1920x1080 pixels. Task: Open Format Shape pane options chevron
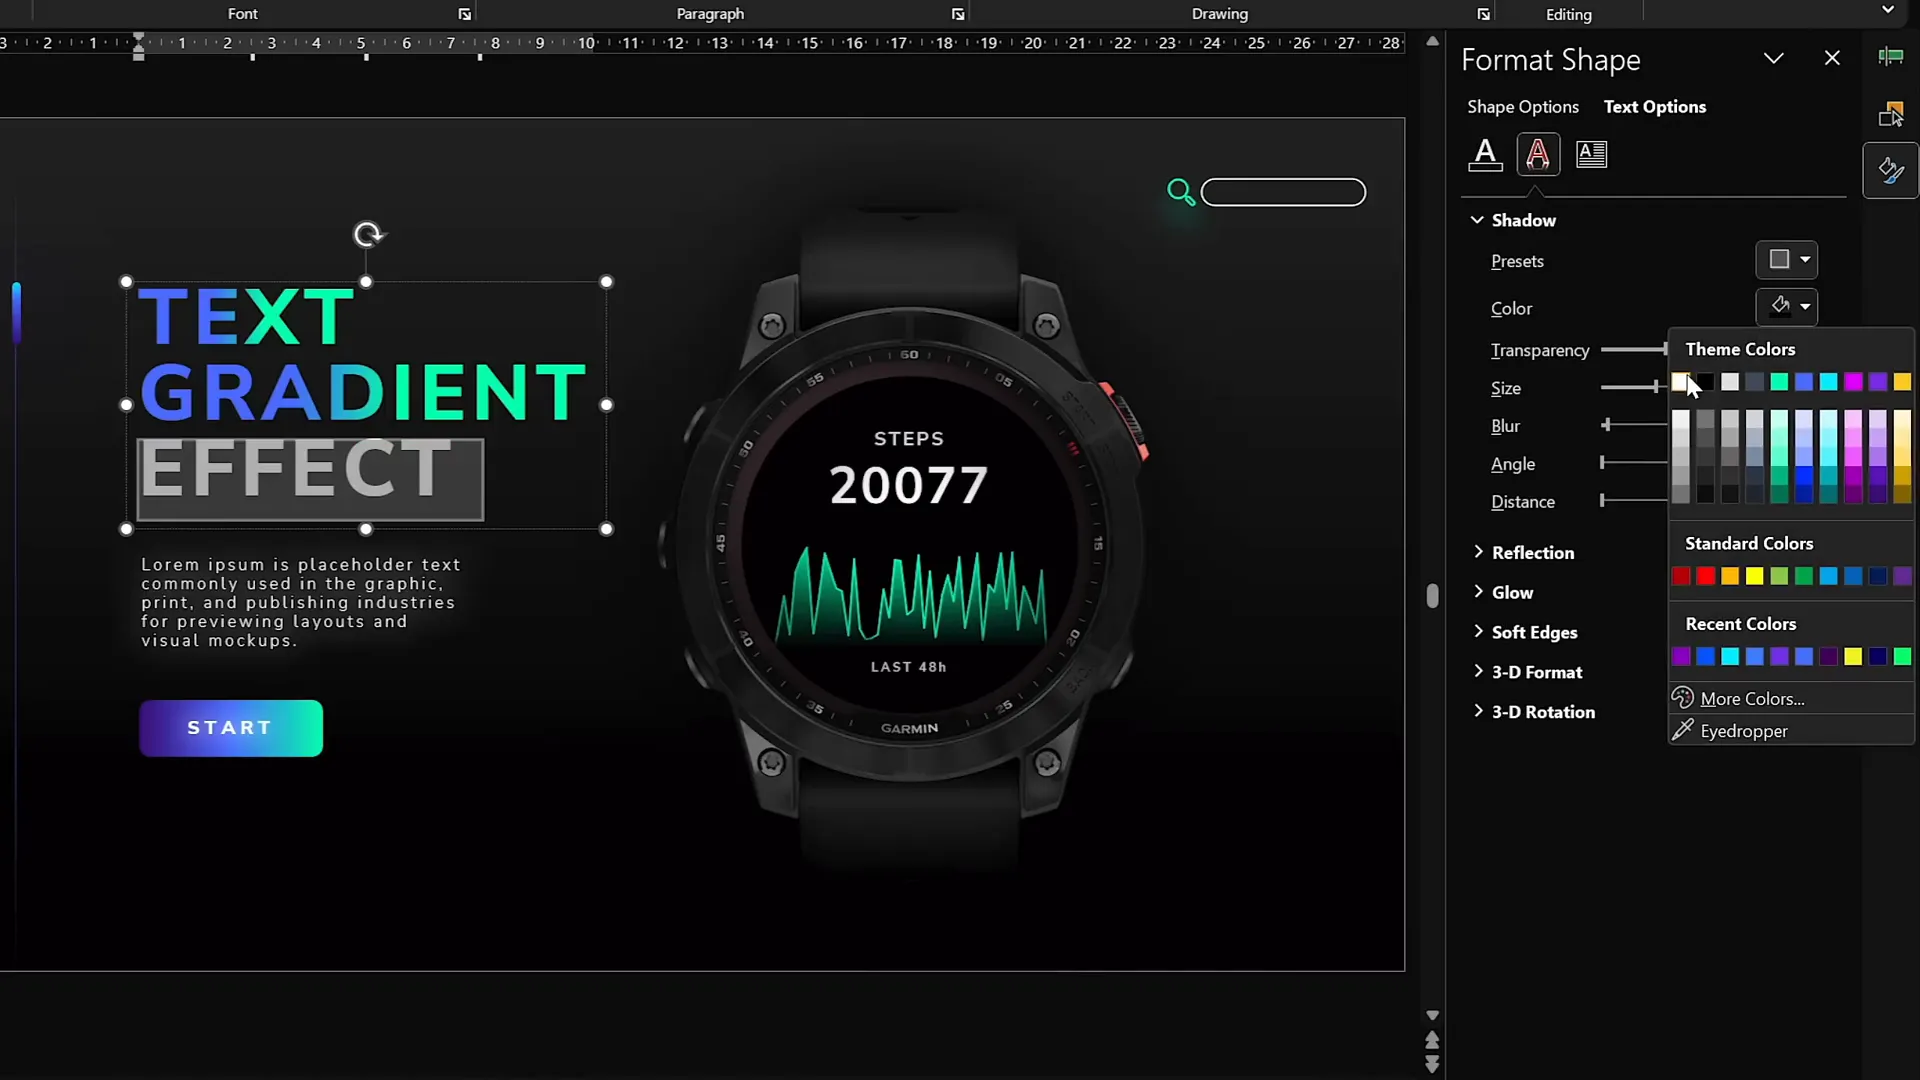(1773, 59)
